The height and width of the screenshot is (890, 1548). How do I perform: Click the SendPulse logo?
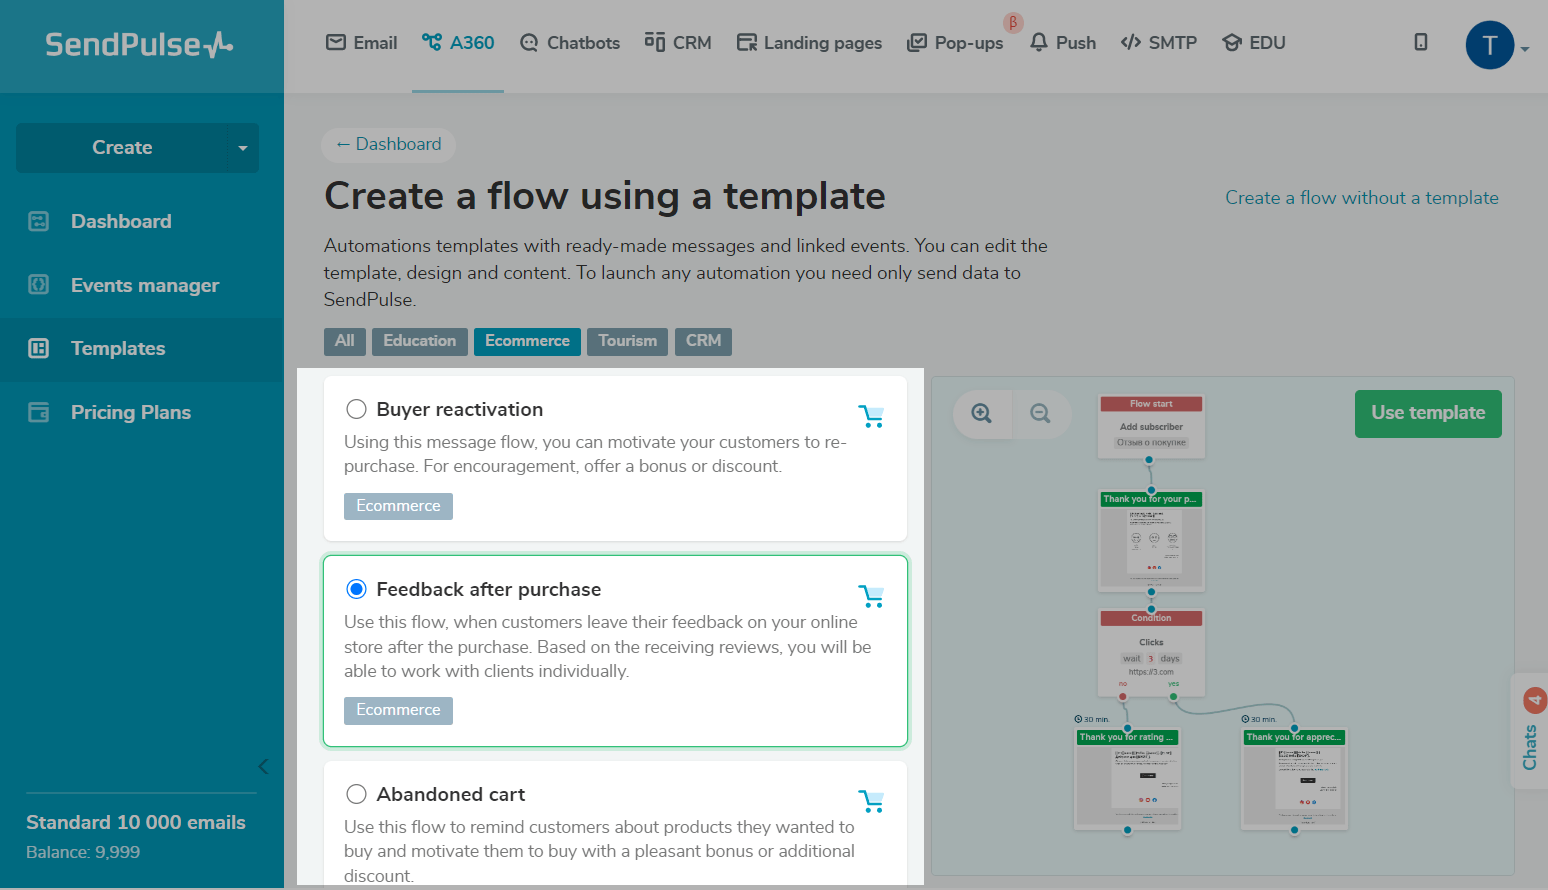139,45
